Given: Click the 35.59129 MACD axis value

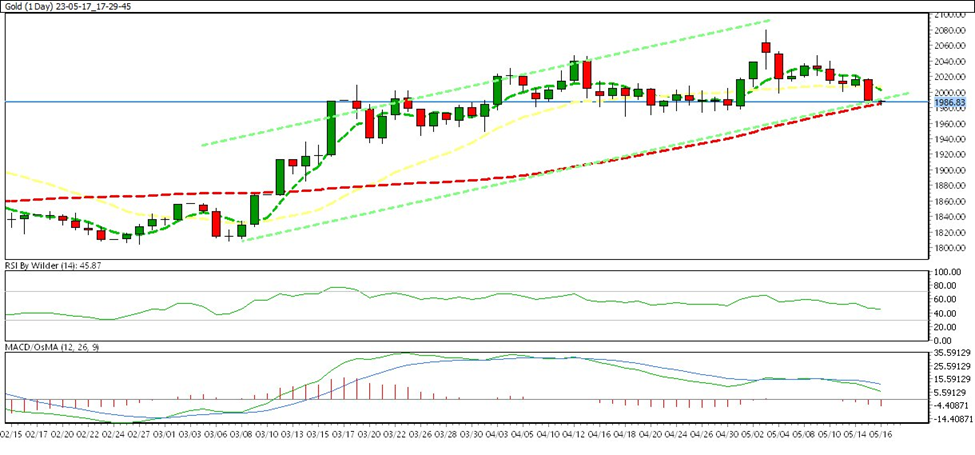Looking at the screenshot, I should click(951, 352).
